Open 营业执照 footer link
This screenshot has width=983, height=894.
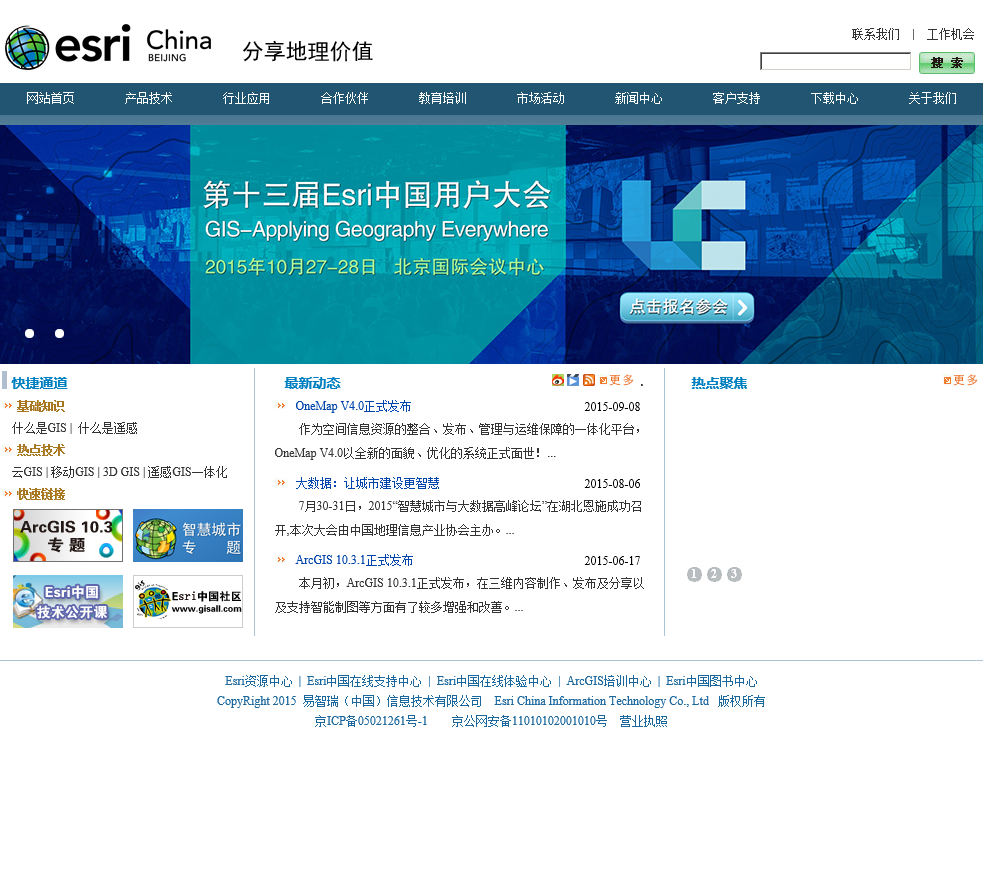point(643,722)
